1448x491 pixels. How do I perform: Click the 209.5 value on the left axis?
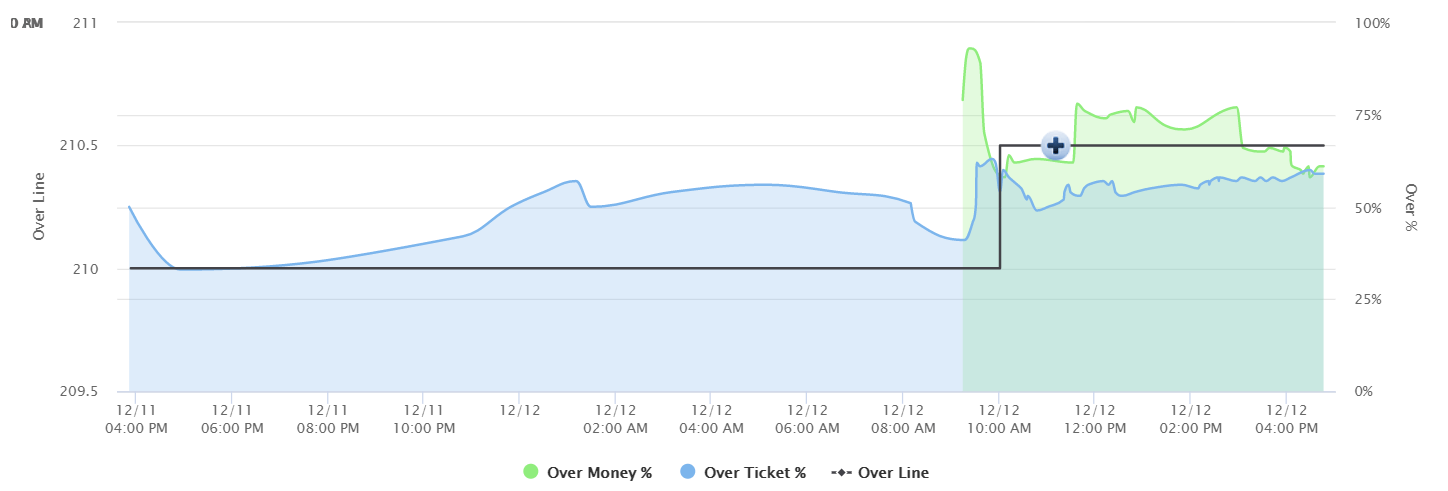(x=80, y=392)
